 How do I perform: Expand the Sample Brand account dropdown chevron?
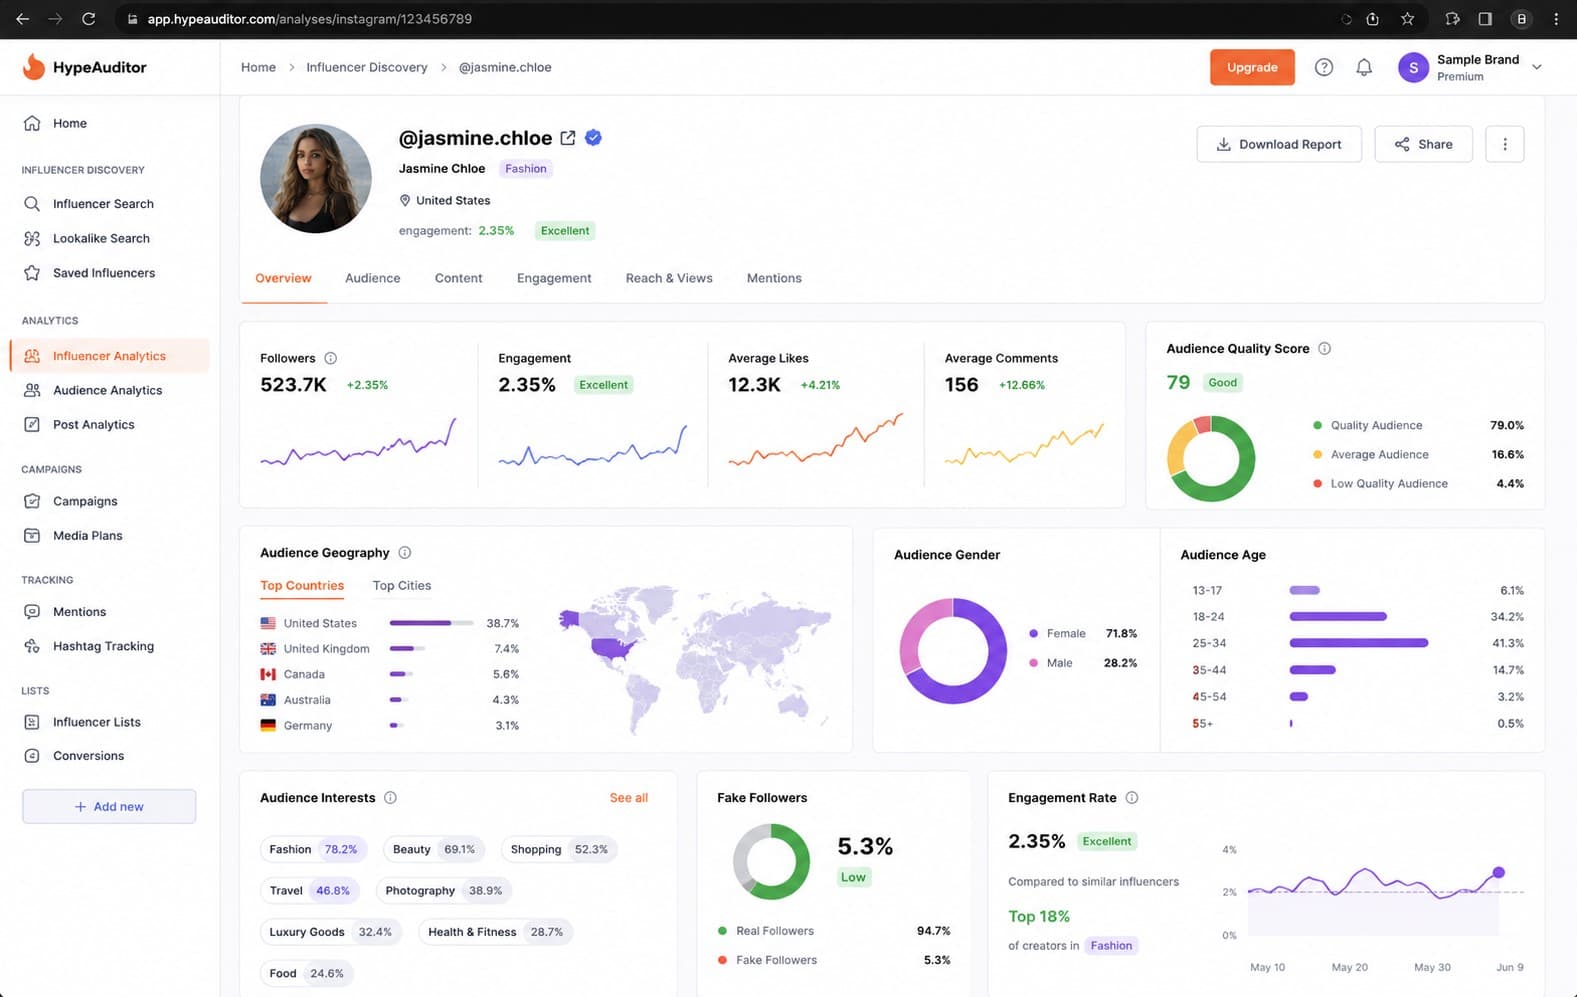[x=1537, y=67]
